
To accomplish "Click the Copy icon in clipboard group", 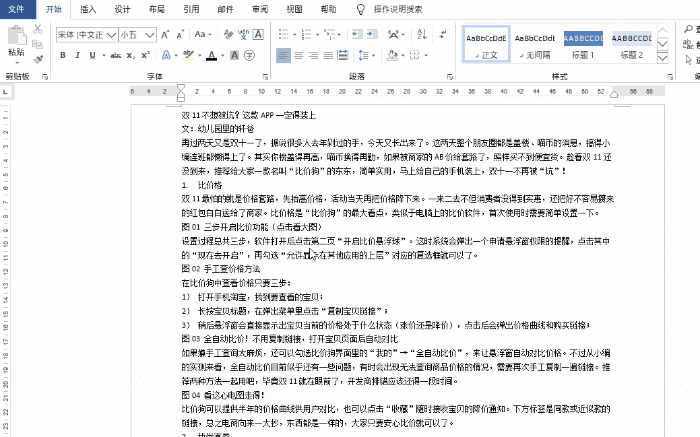I will coord(38,44).
